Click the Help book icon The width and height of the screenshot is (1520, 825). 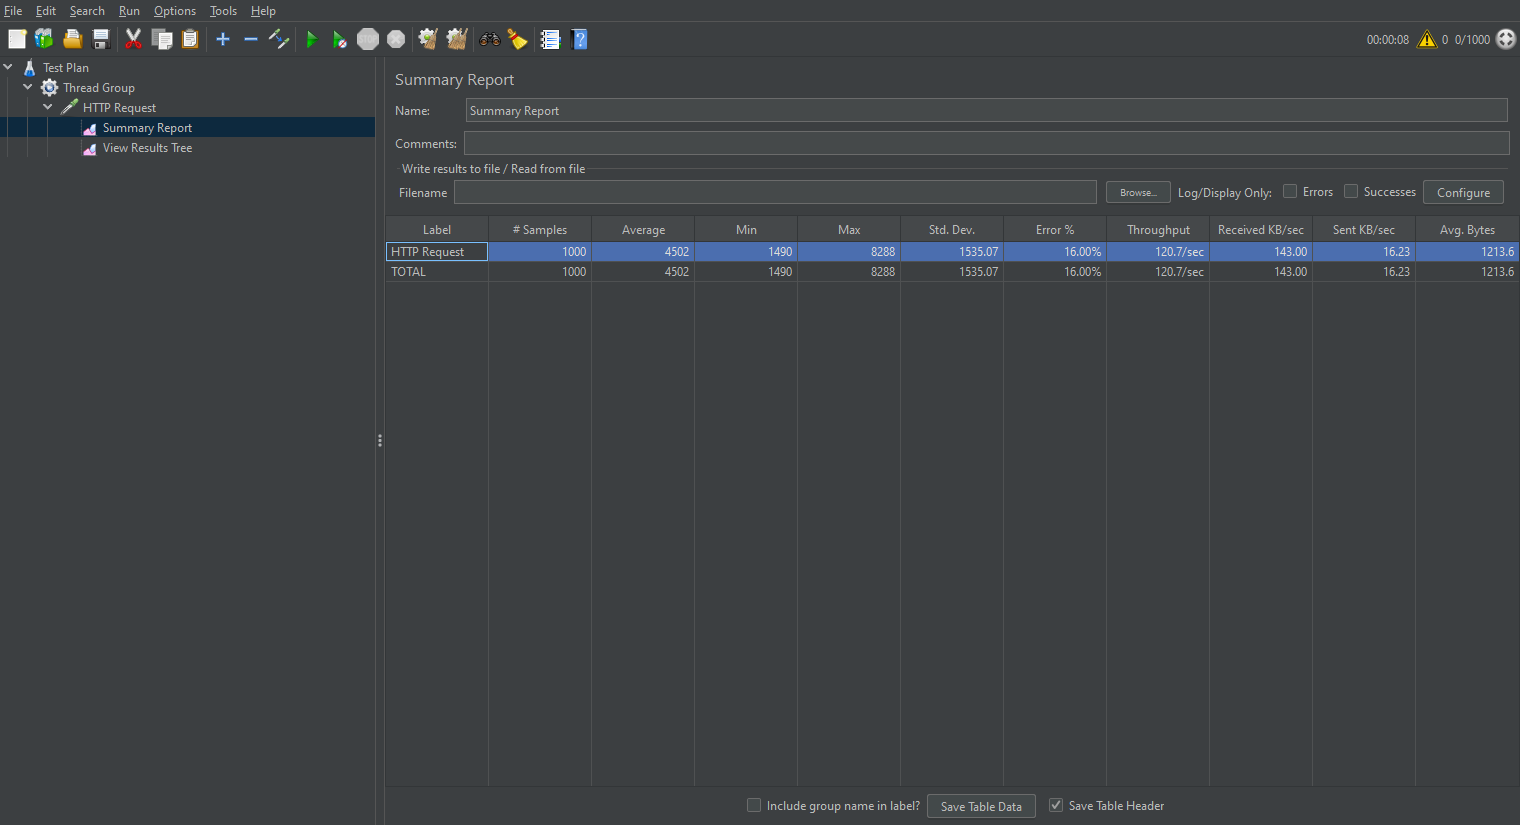coord(579,39)
